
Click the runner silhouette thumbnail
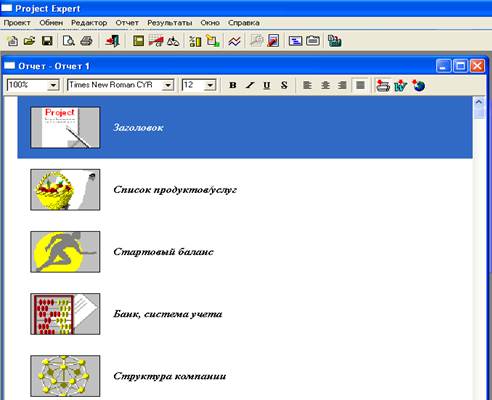tap(65, 252)
